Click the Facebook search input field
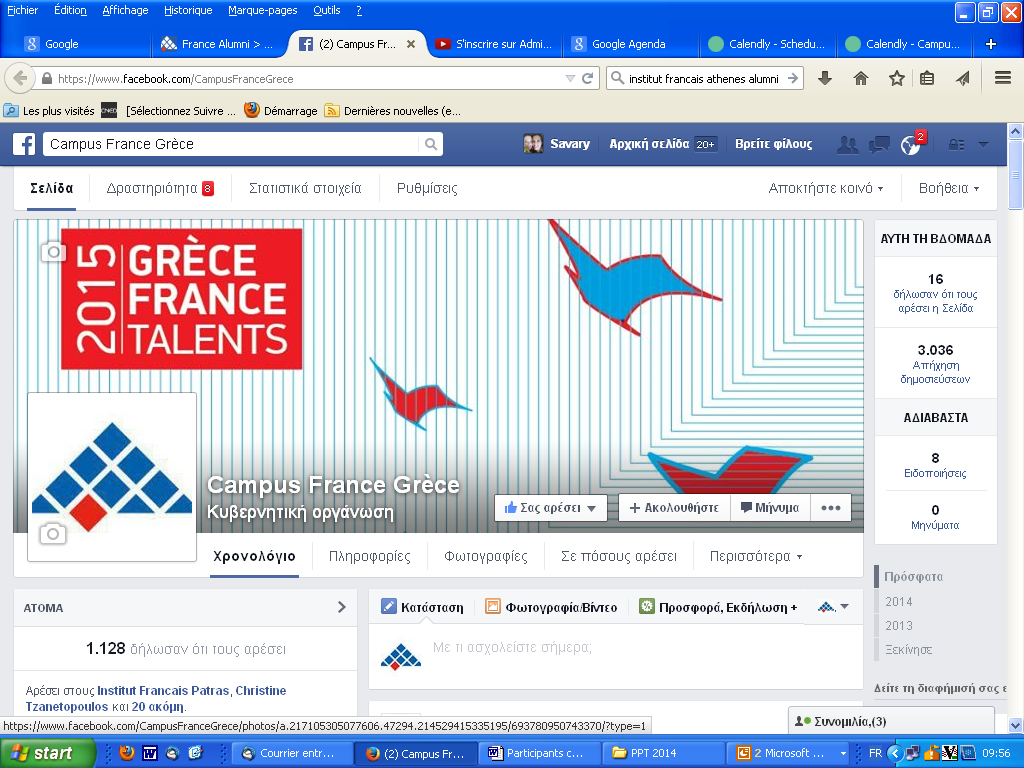Image resolution: width=1024 pixels, height=768 pixels. [233, 144]
